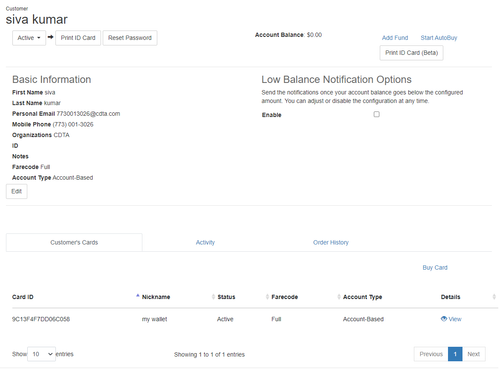Image resolution: width=500 pixels, height=376 pixels.
Task: Click the Buy Card link
Action: point(435,267)
